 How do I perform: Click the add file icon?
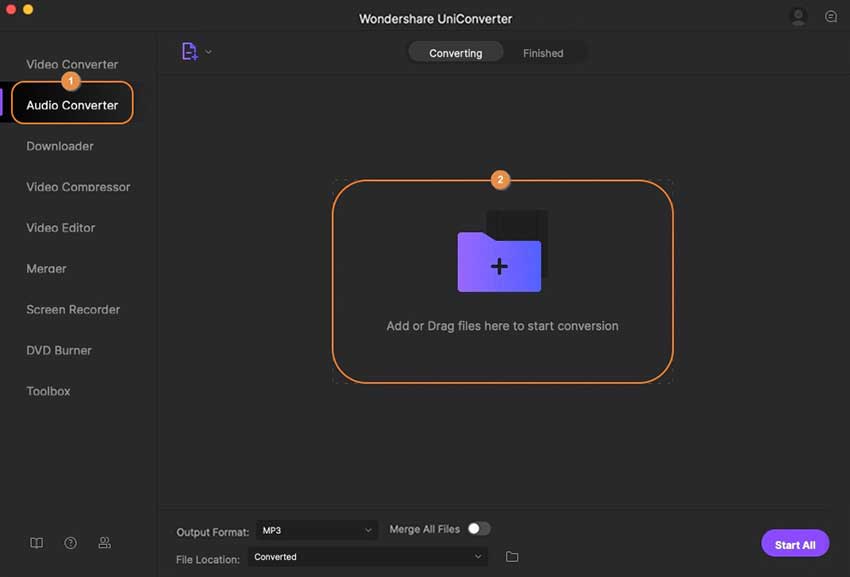189,52
